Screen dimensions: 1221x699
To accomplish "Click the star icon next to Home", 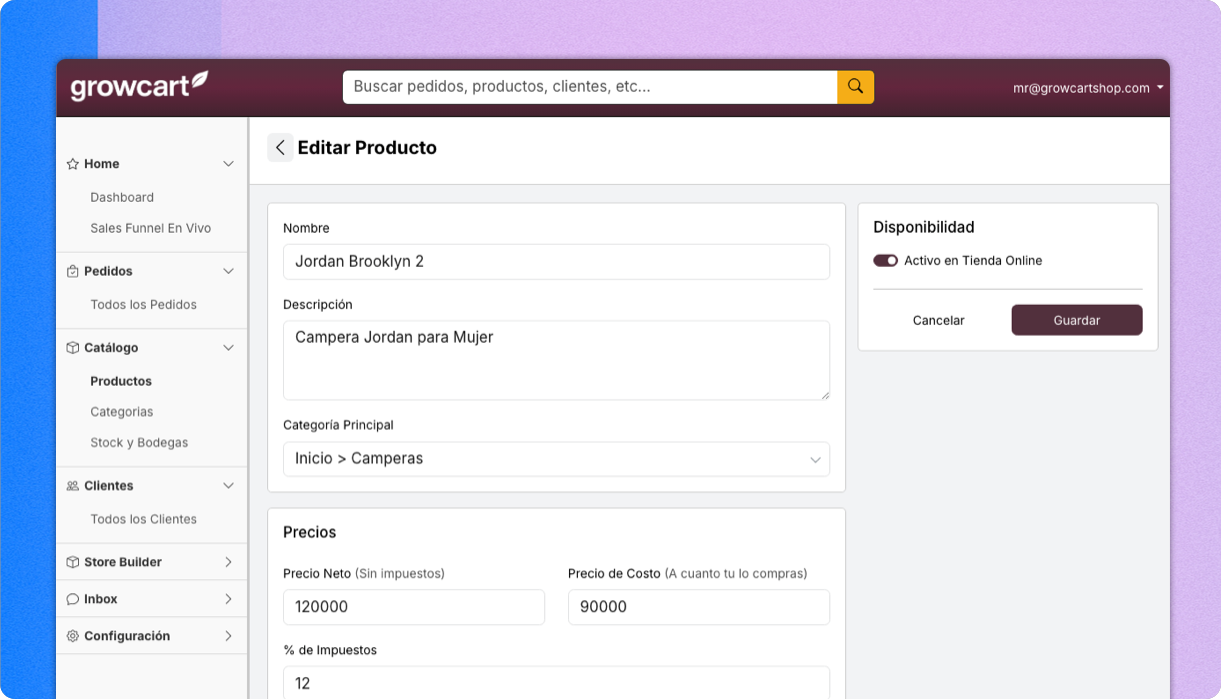I will [x=72, y=164].
